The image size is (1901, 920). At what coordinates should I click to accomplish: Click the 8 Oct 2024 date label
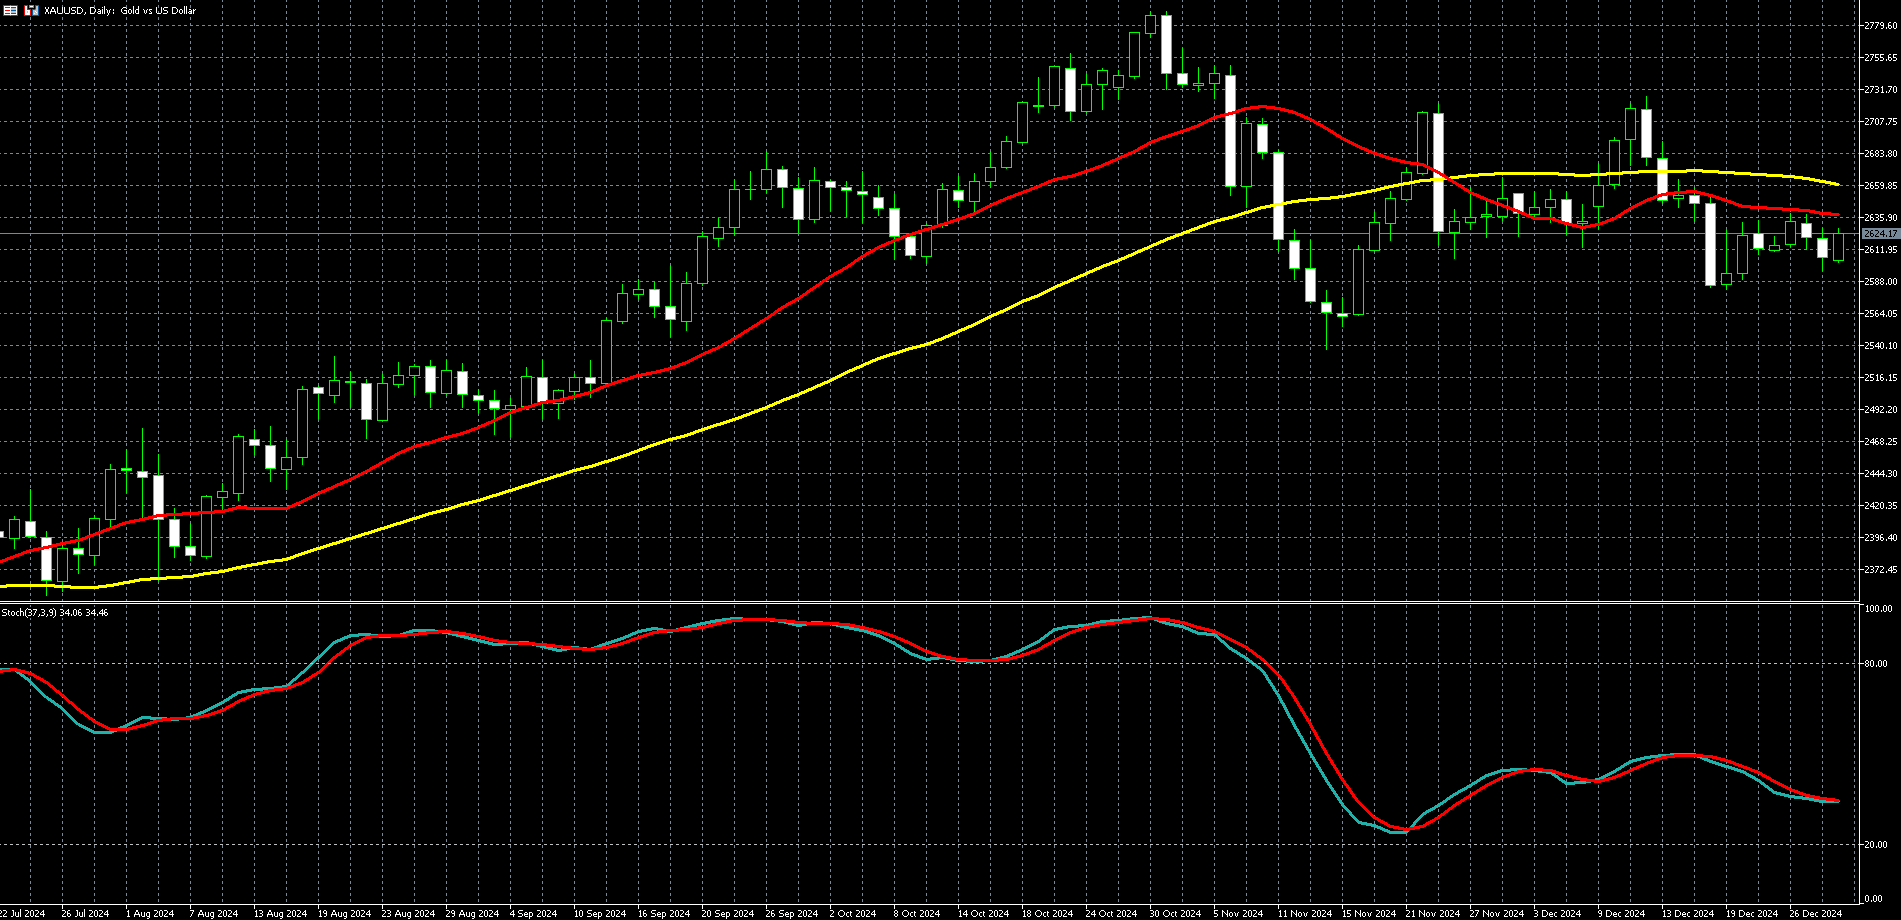pos(917,914)
